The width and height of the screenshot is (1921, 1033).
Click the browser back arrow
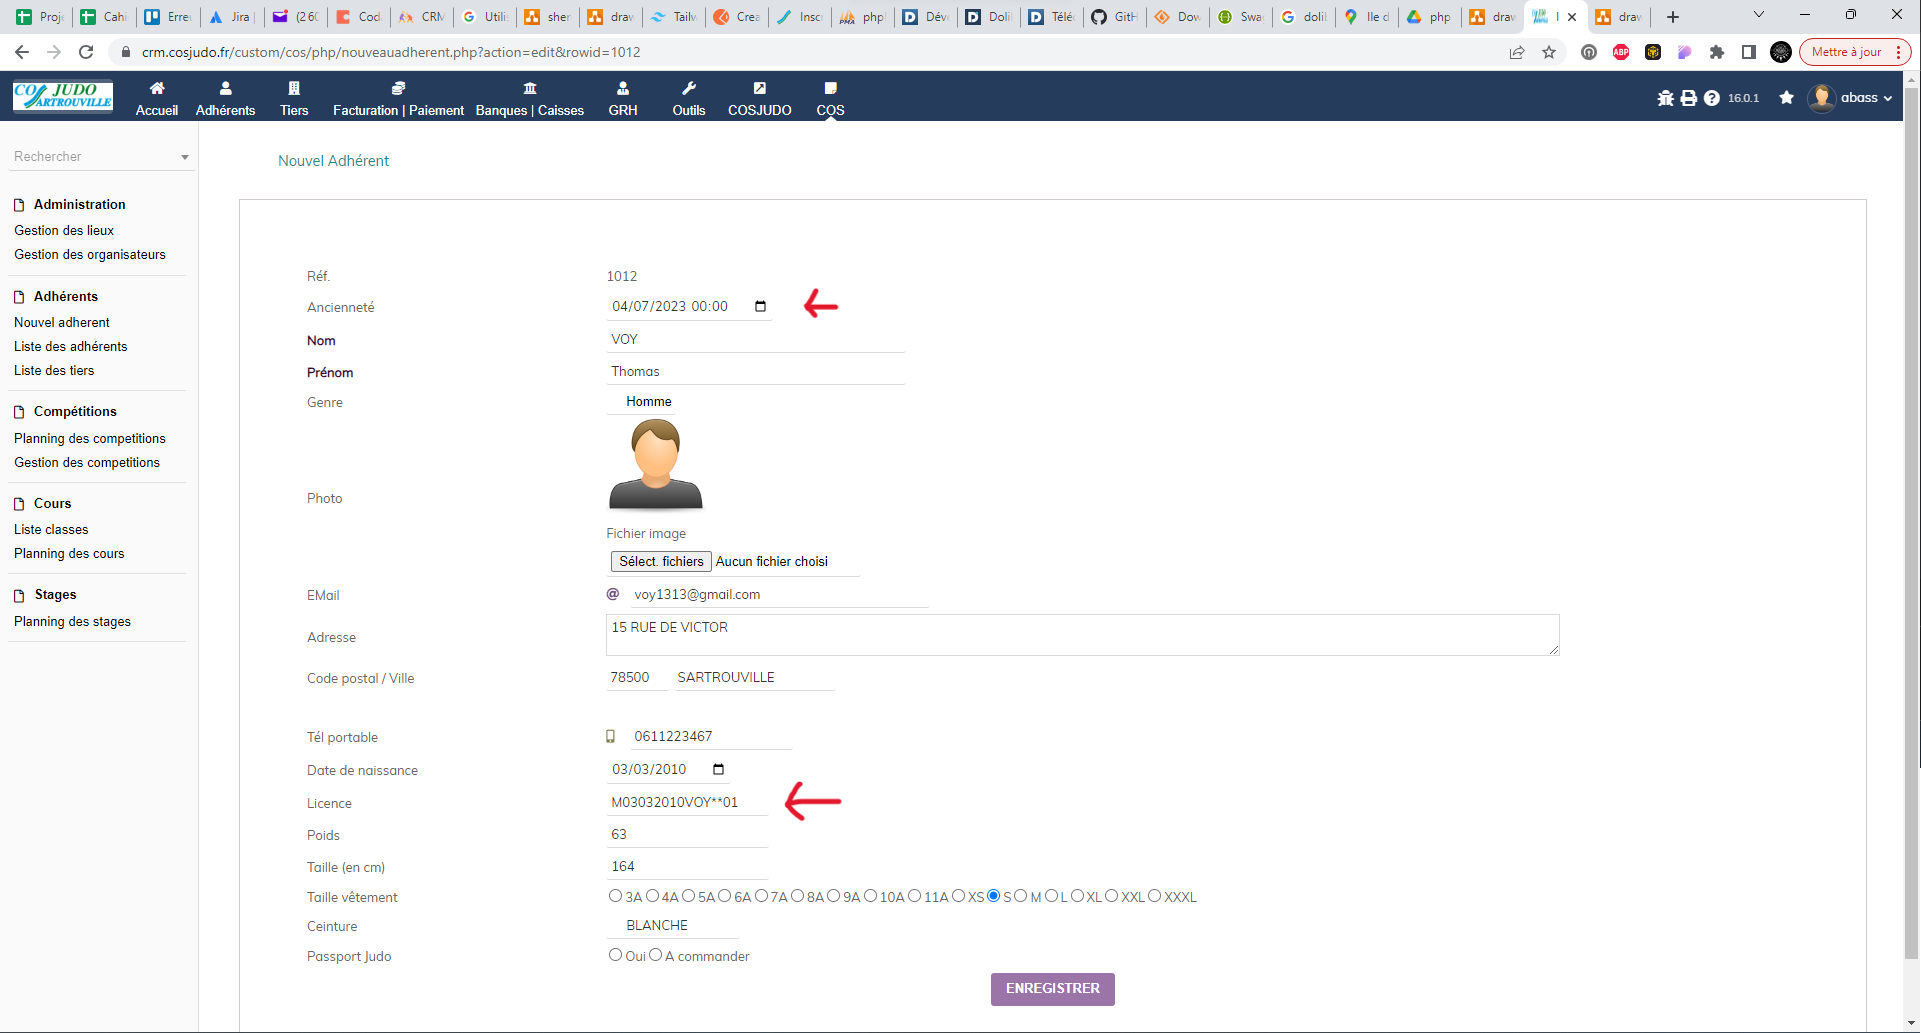(22, 52)
